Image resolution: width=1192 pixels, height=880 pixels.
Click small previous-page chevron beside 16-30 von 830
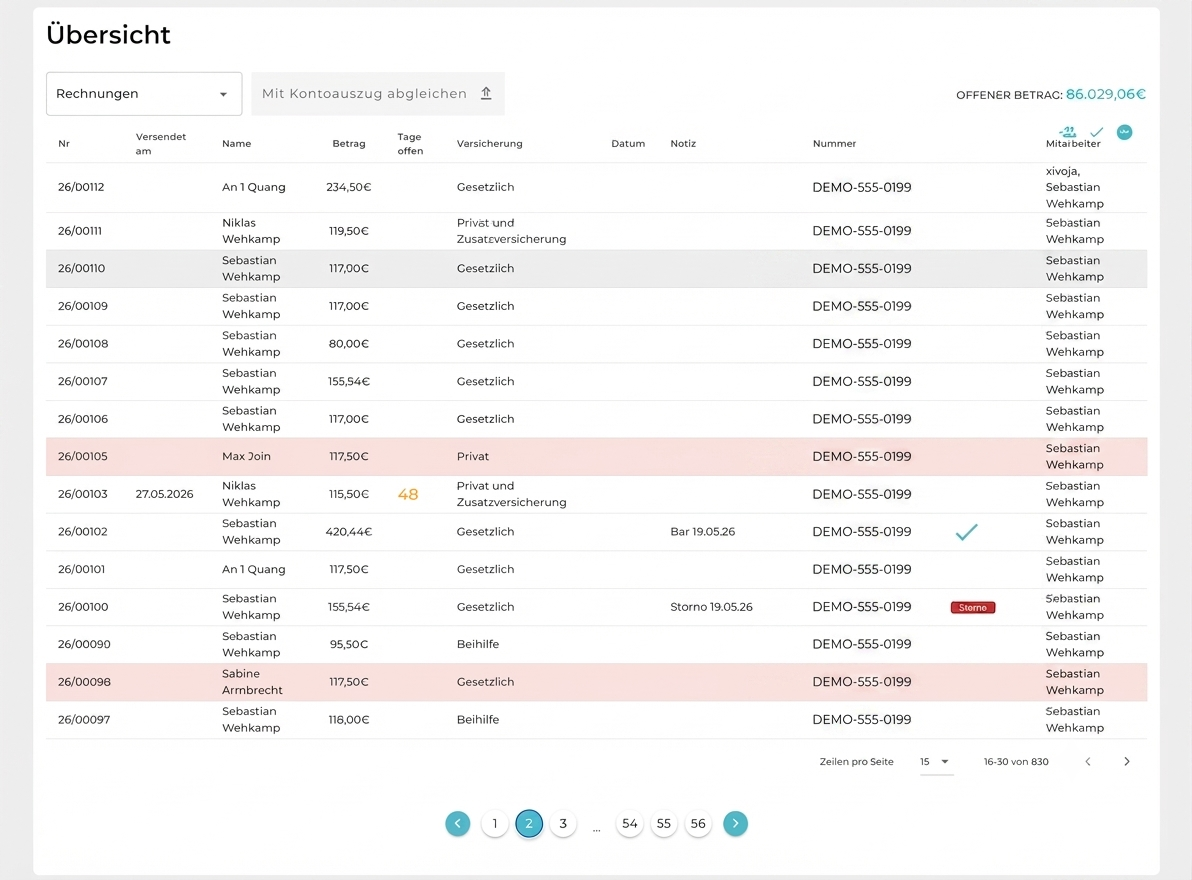tap(1088, 761)
